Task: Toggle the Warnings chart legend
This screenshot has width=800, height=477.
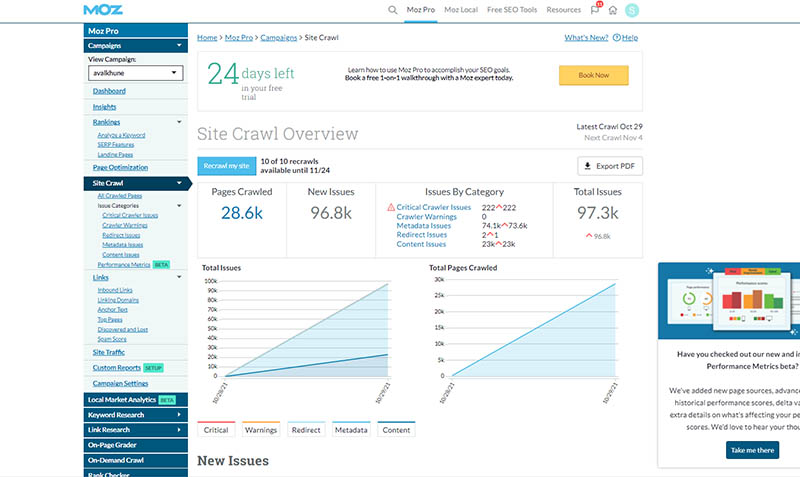Action: [261, 430]
